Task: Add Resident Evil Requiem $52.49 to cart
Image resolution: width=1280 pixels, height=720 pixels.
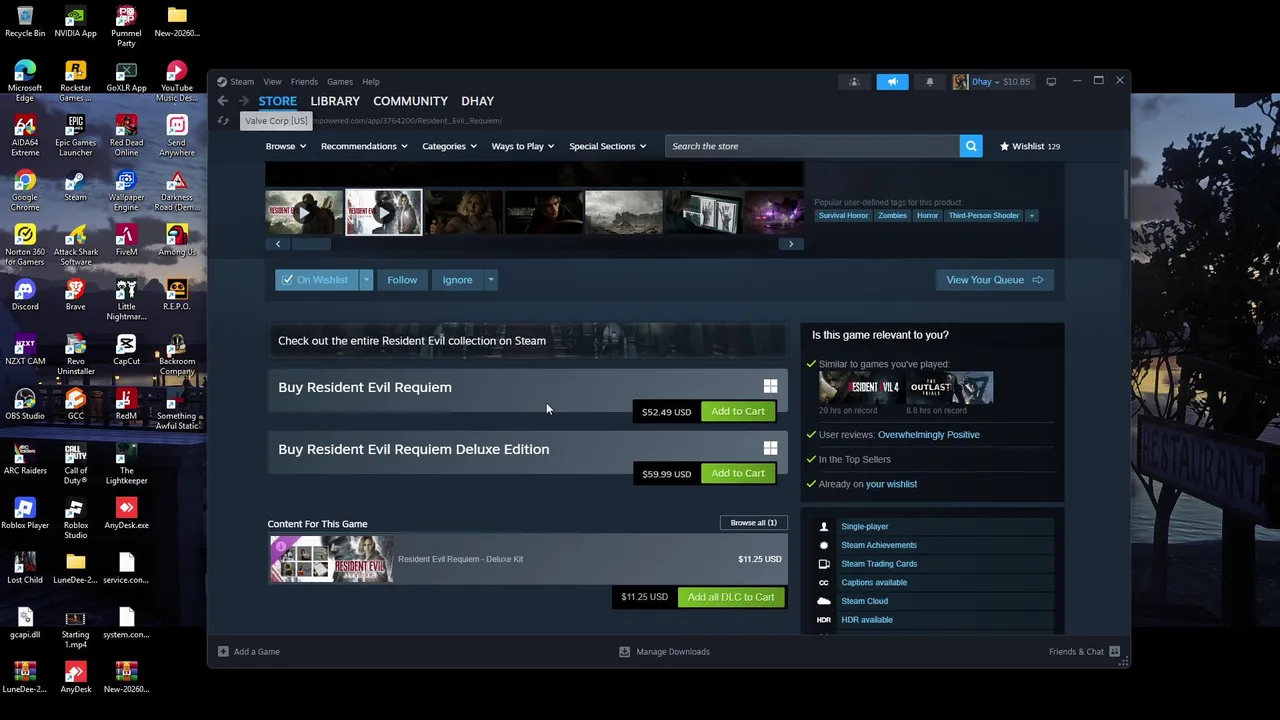Action: point(738,411)
